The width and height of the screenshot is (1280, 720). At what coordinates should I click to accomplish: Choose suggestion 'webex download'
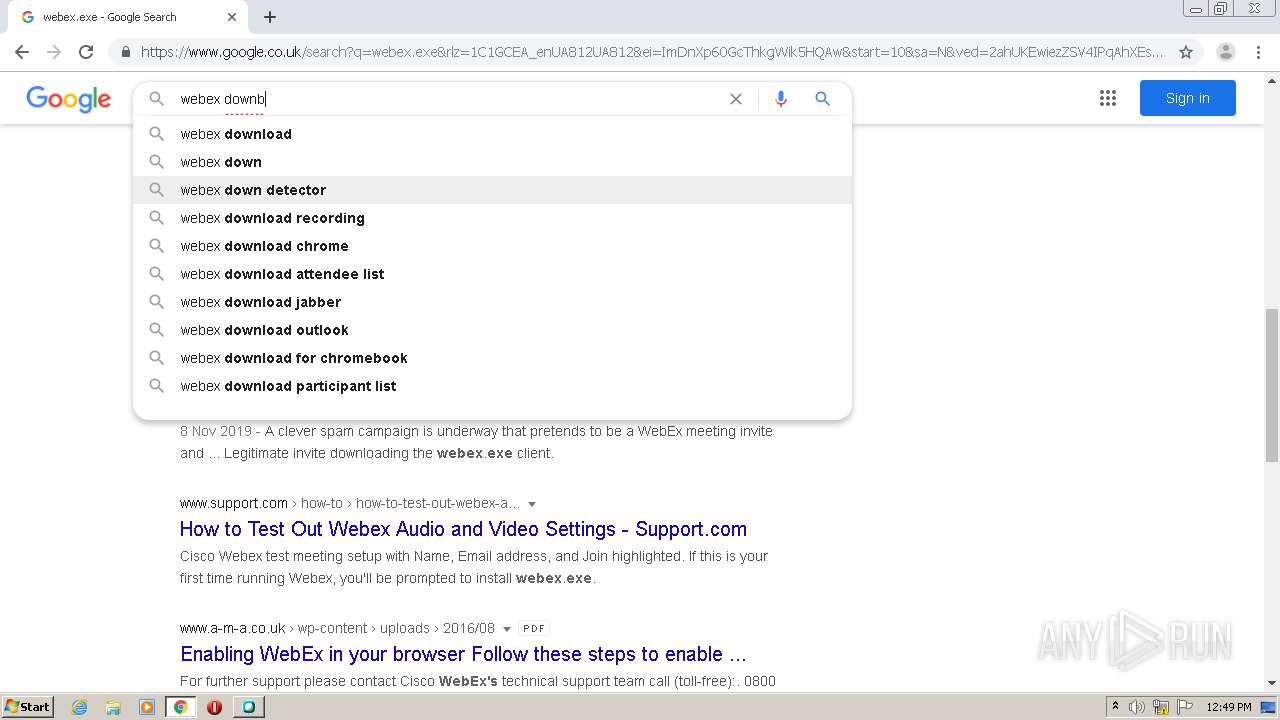pos(492,134)
